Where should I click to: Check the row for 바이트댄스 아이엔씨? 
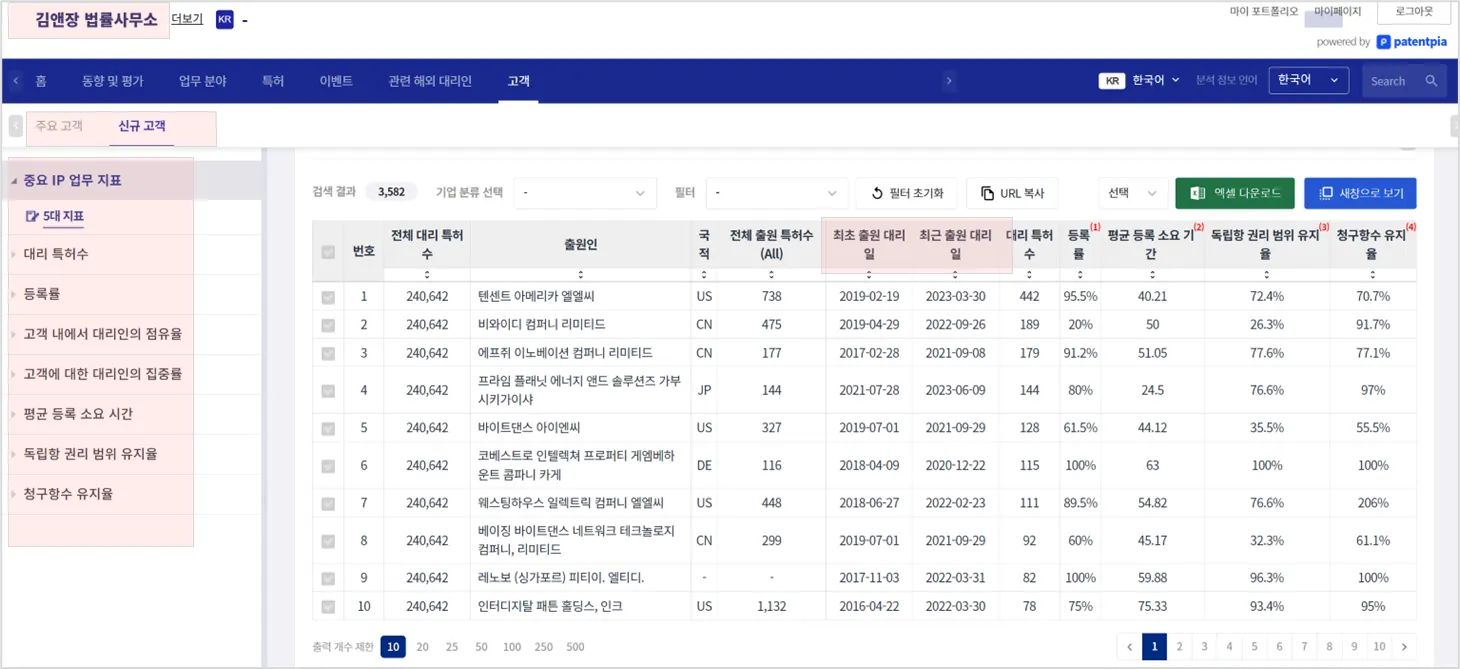(328, 428)
